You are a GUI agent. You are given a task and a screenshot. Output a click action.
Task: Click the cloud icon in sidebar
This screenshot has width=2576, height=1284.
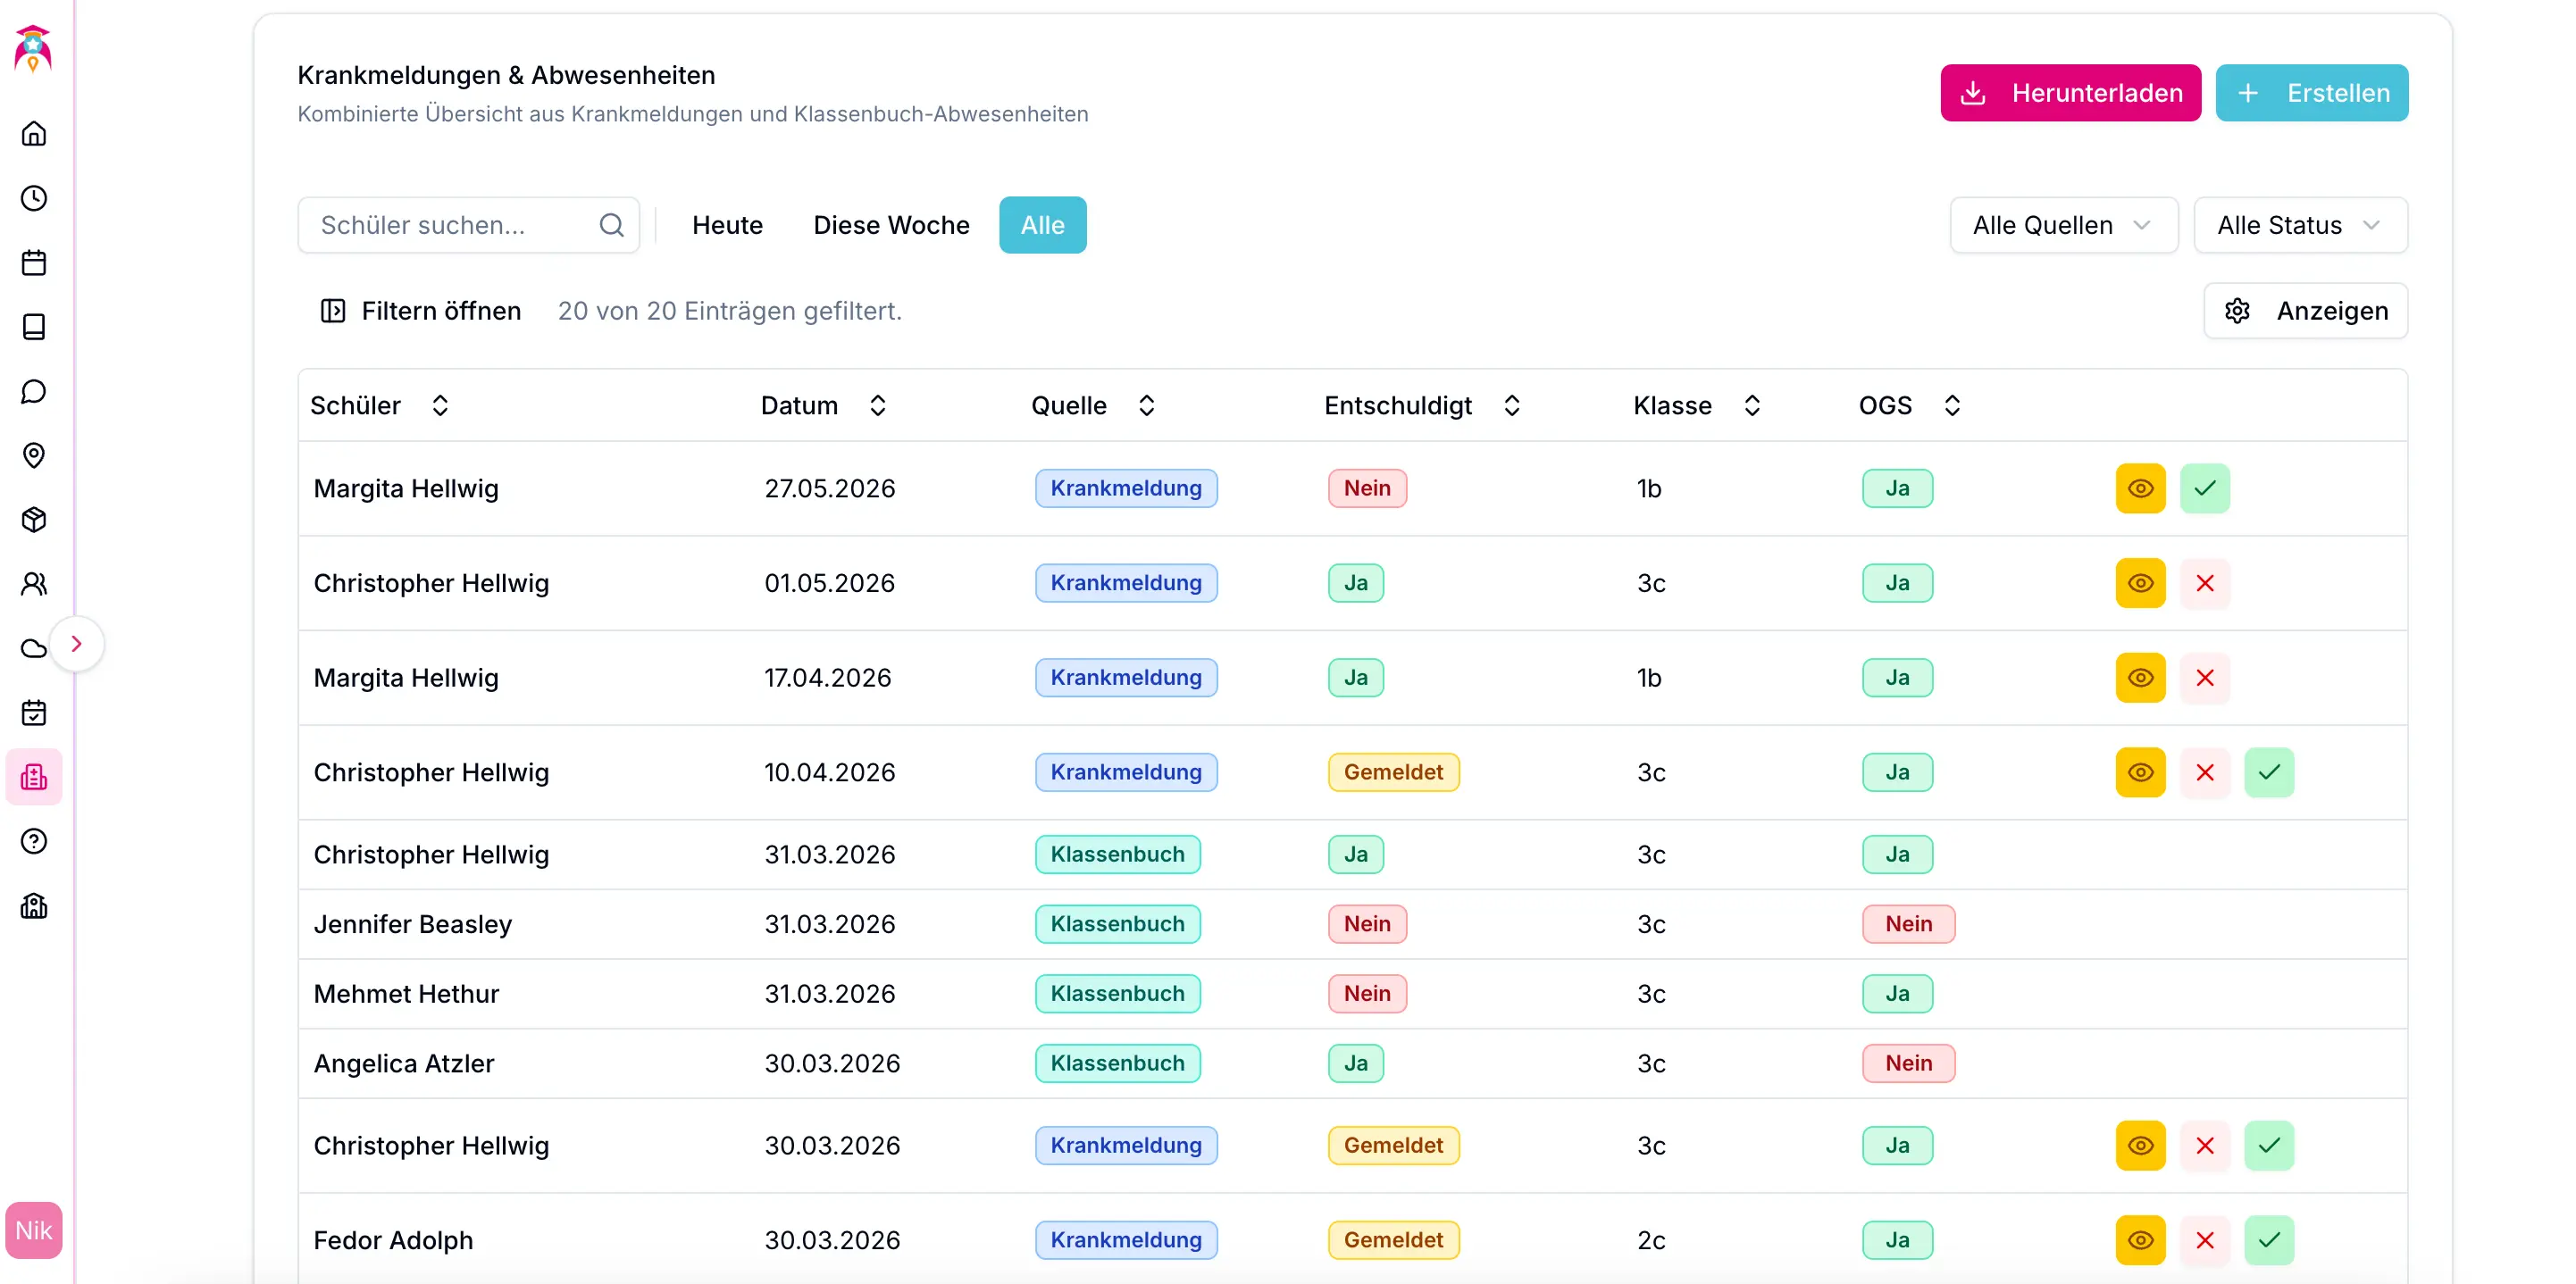[x=34, y=648]
